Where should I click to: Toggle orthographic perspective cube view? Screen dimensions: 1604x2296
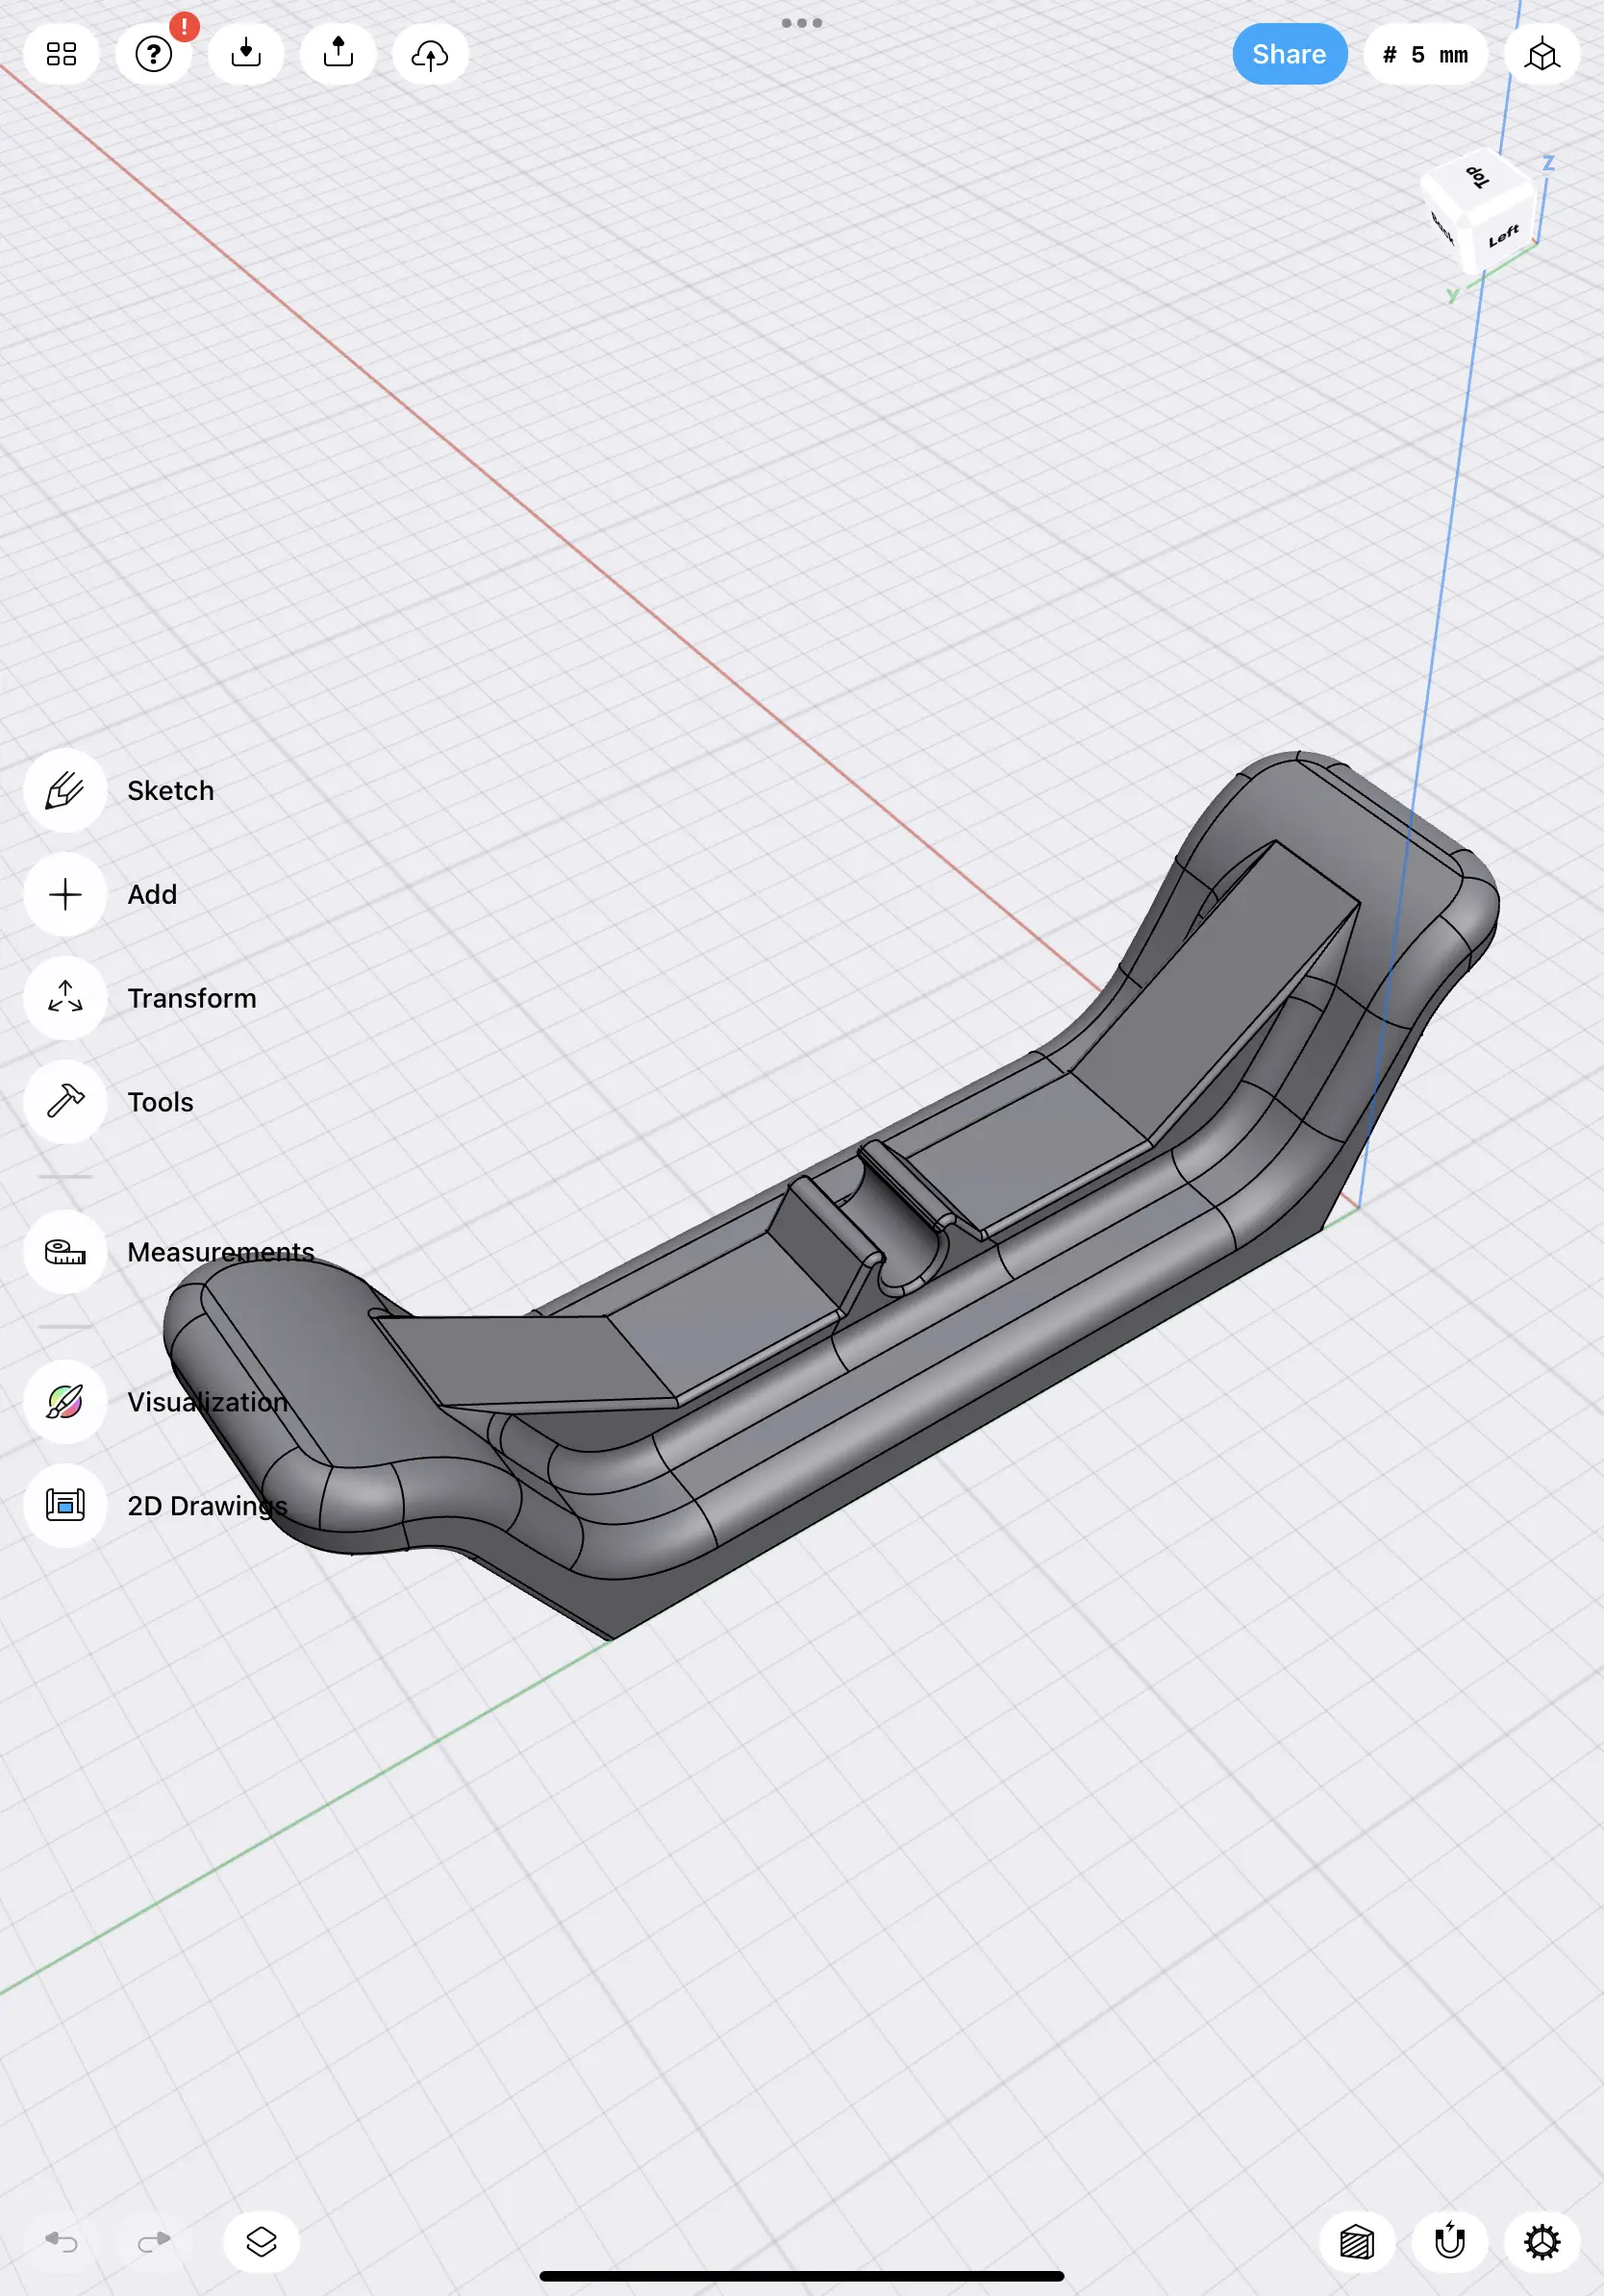tap(1542, 54)
